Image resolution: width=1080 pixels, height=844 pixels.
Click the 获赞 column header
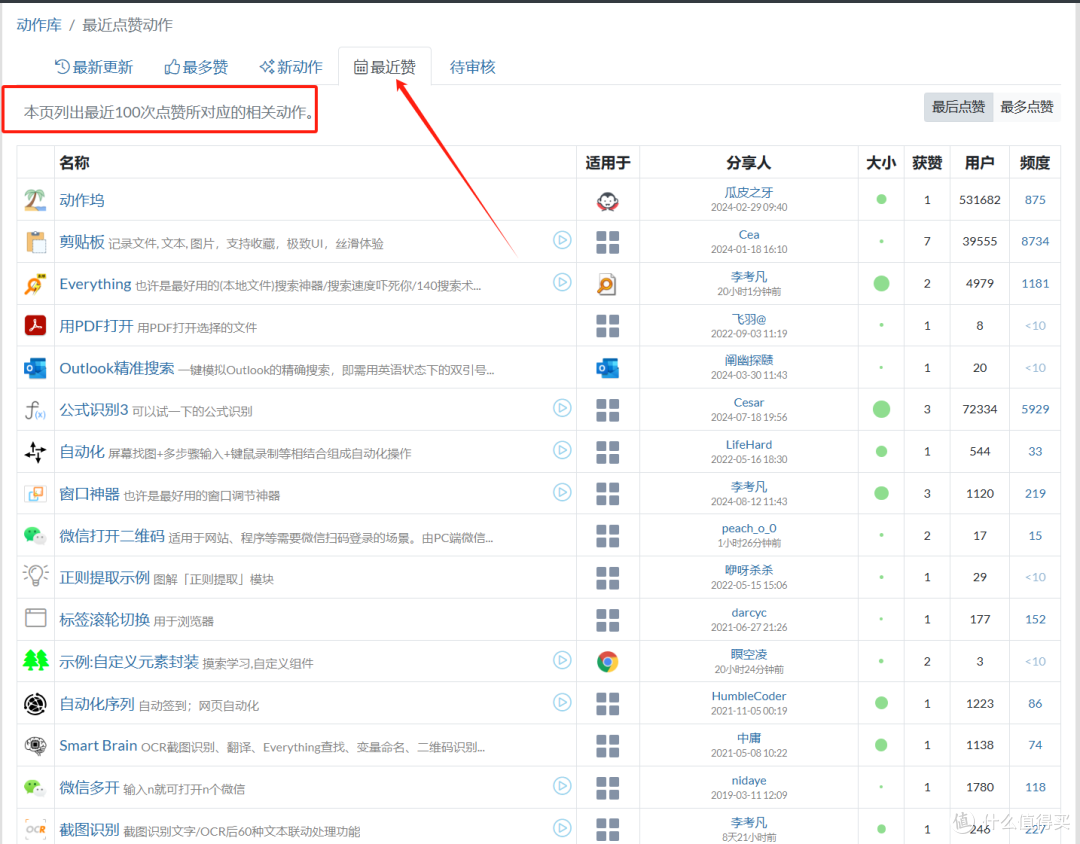[926, 163]
